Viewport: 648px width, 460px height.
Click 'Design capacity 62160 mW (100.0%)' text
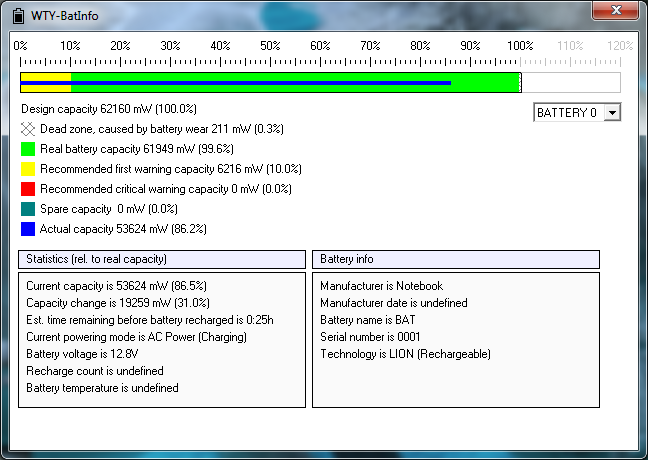coord(109,109)
